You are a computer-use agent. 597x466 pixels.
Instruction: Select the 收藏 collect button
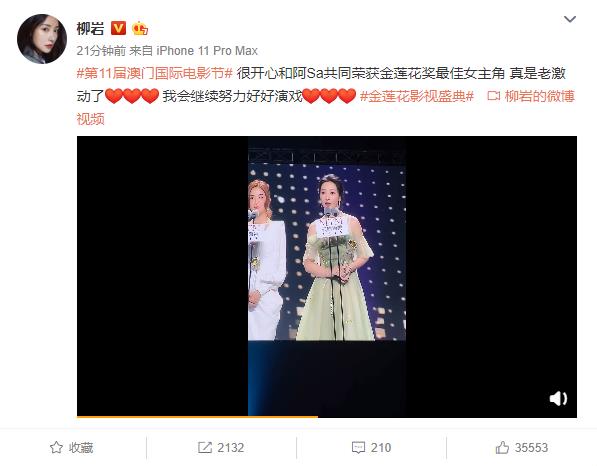coord(72,447)
